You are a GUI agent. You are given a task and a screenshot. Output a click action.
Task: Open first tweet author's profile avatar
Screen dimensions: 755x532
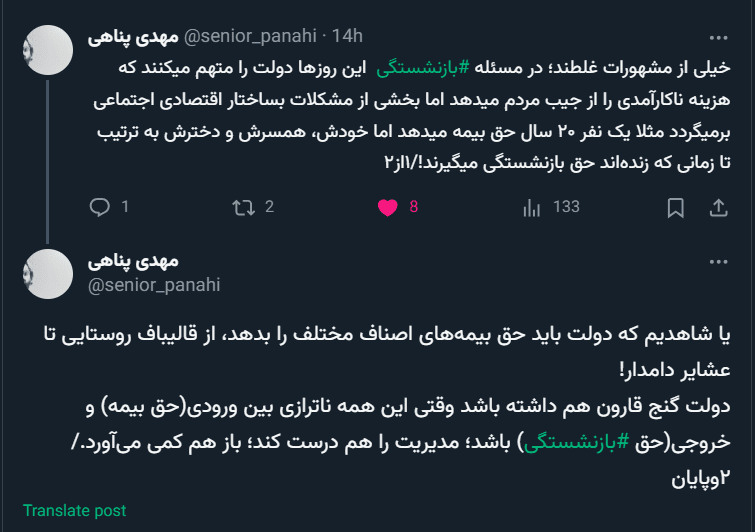(x=48, y=50)
